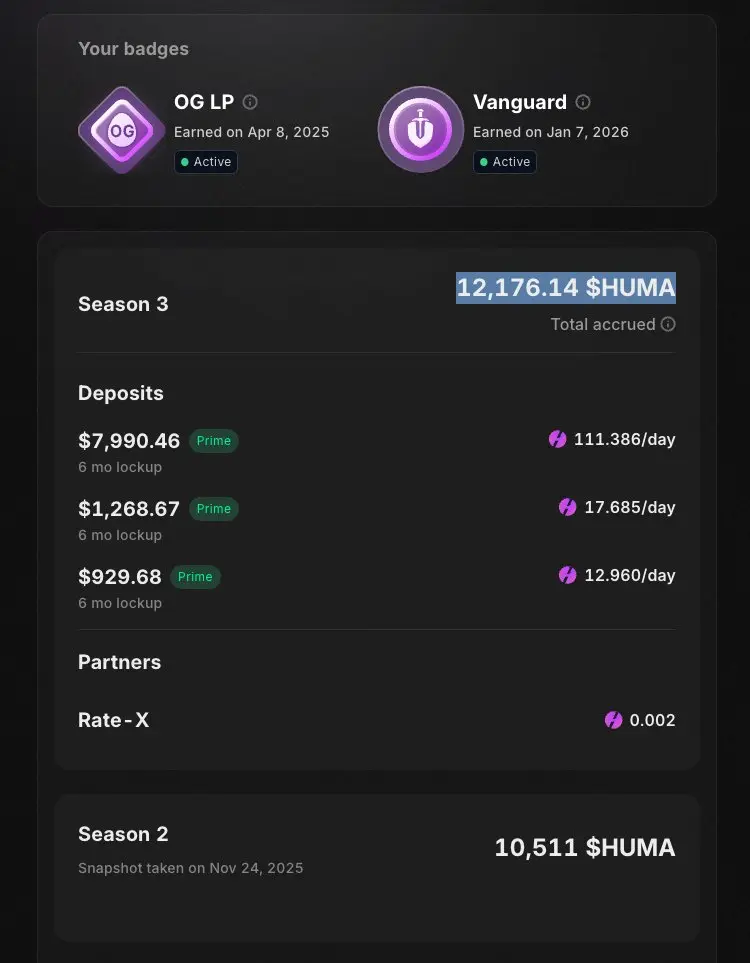
Task: Click the feather icon beside 12.960/day
Action: point(567,575)
